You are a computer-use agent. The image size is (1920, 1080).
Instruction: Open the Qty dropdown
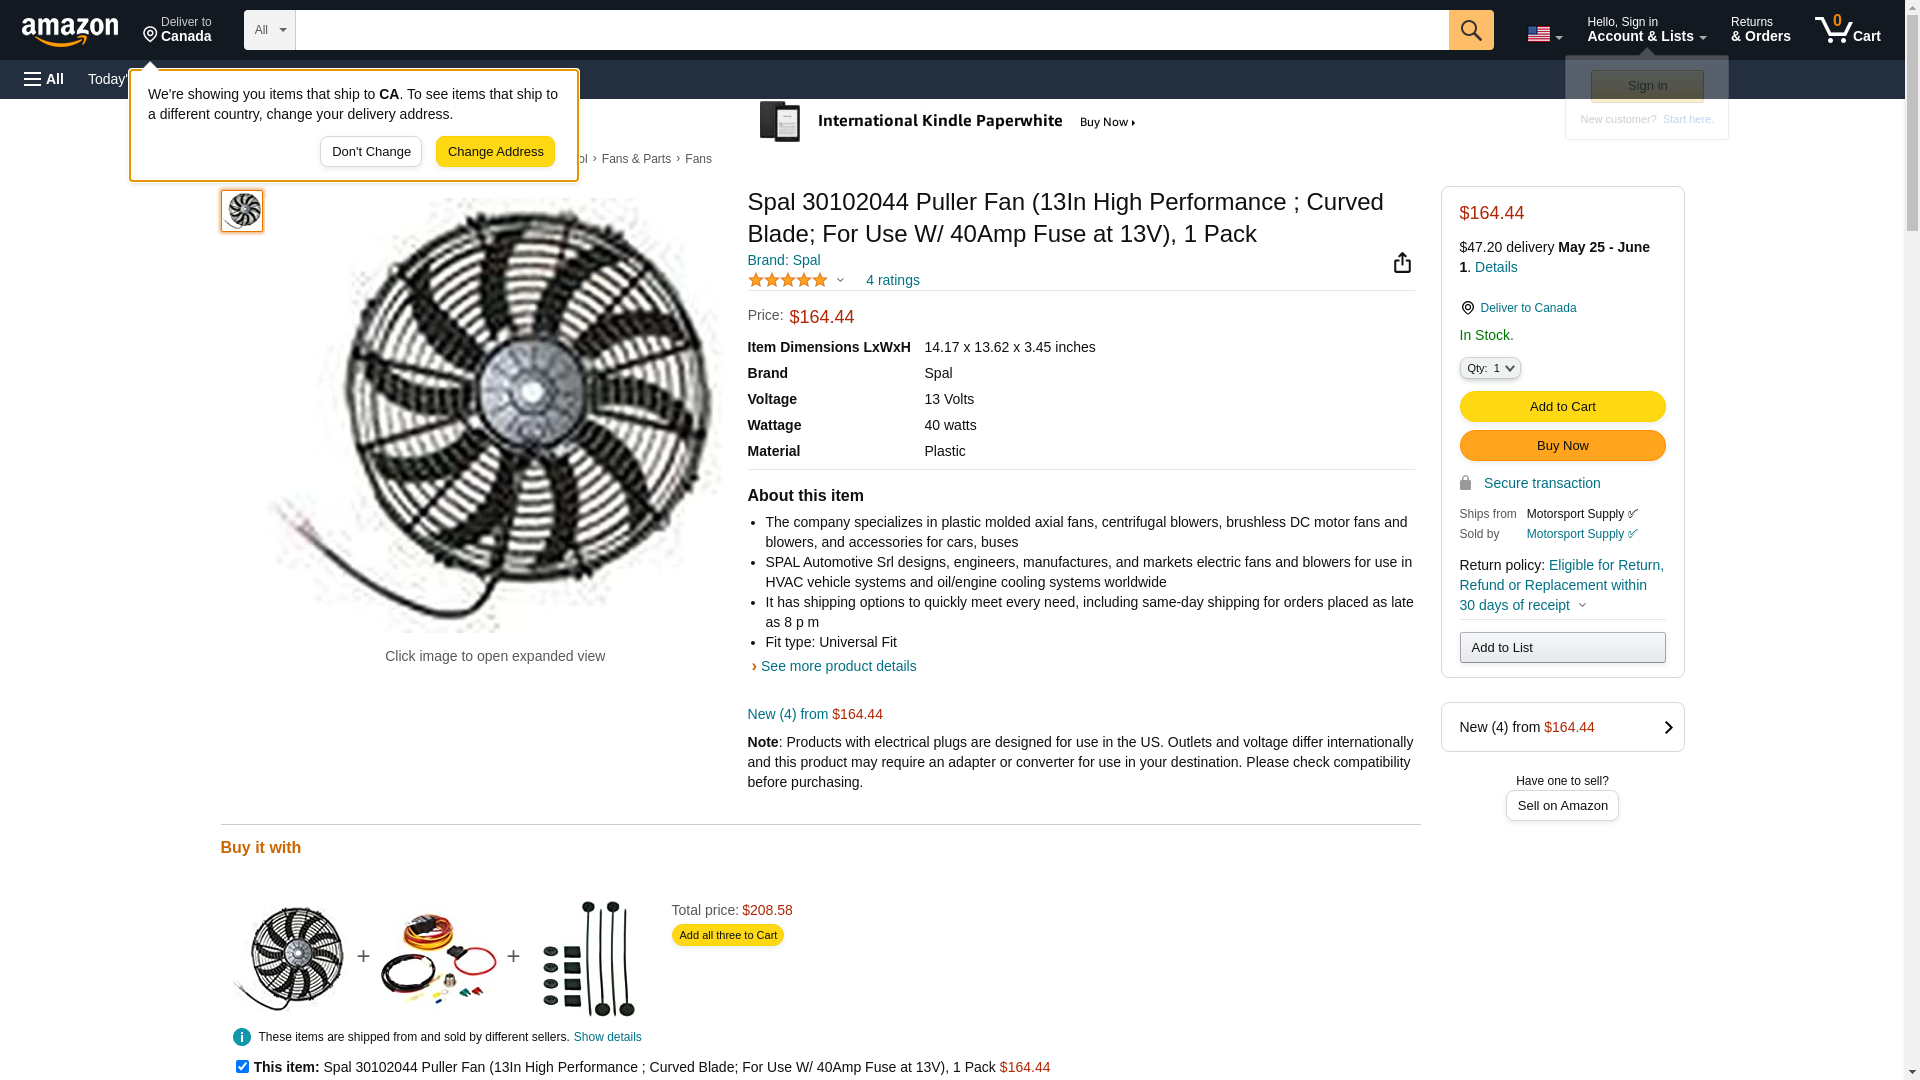point(1489,369)
